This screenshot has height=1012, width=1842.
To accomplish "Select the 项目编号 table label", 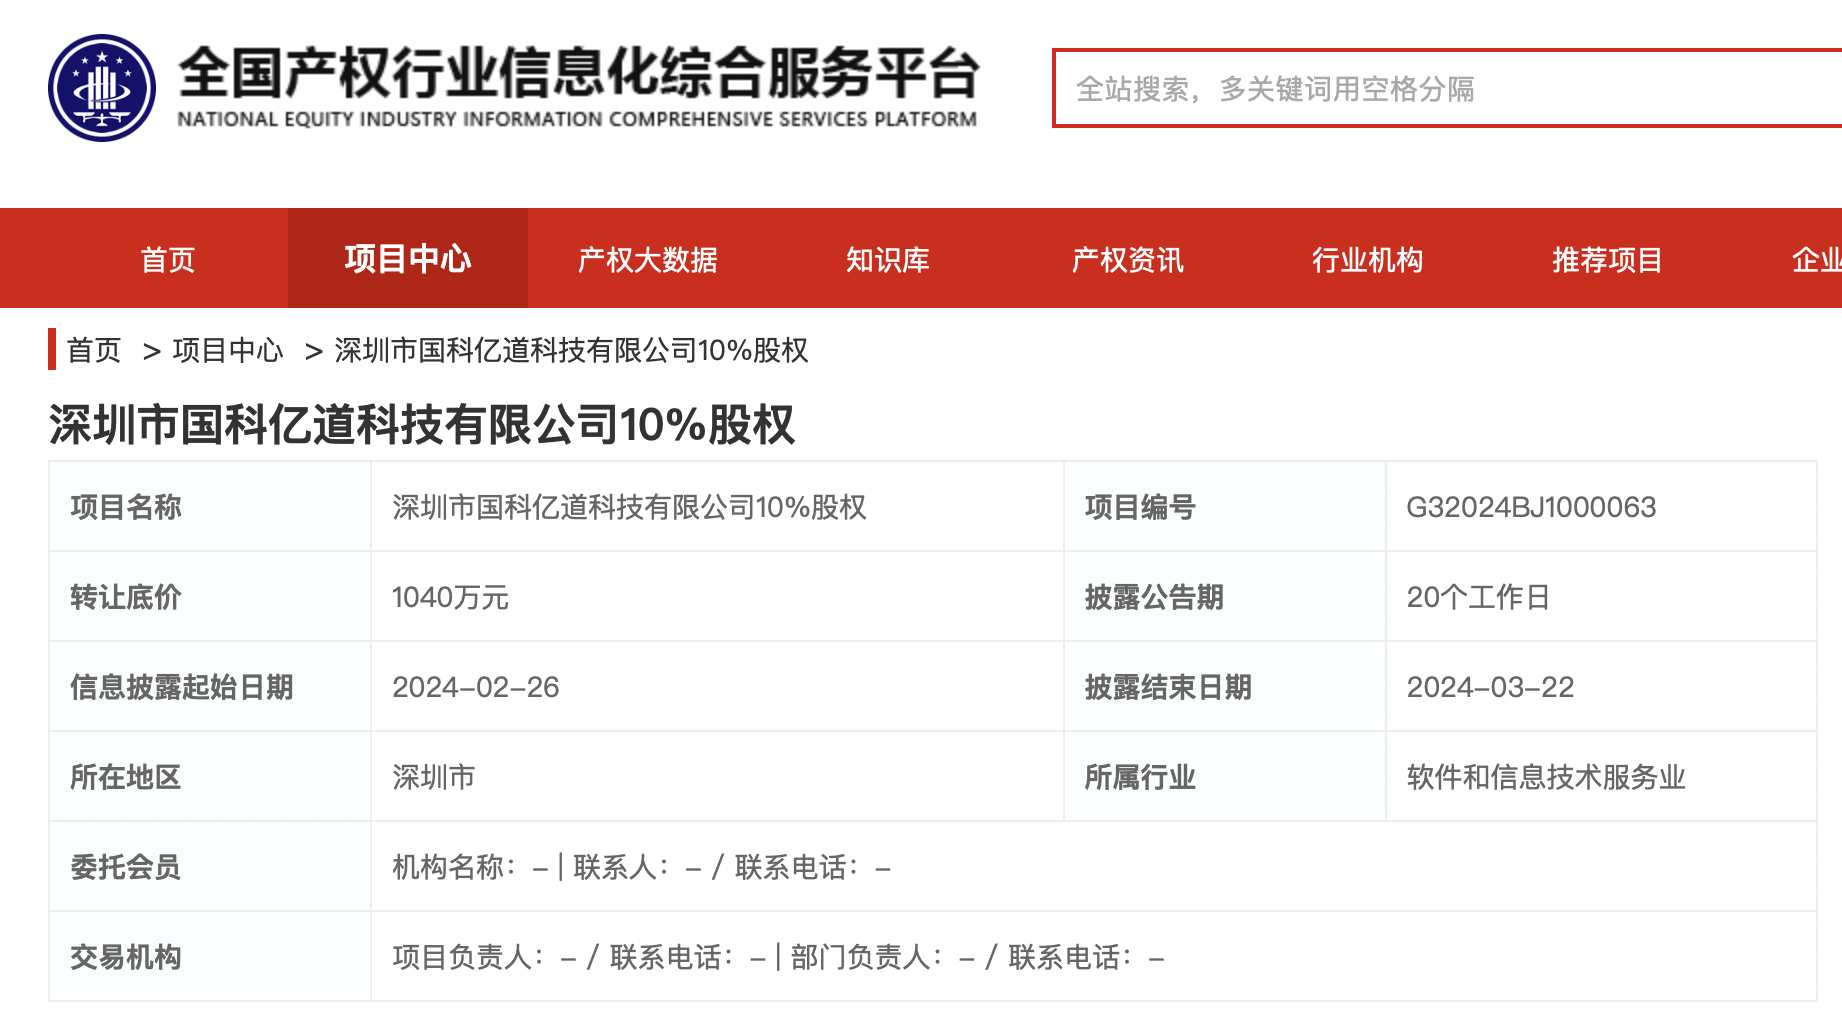I will pos(1140,507).
